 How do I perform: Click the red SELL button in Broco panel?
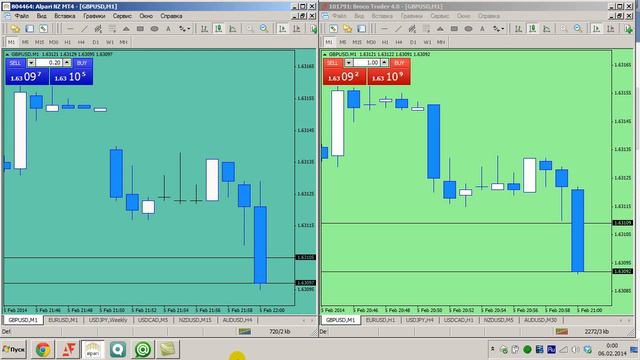(x=333, y=63)
